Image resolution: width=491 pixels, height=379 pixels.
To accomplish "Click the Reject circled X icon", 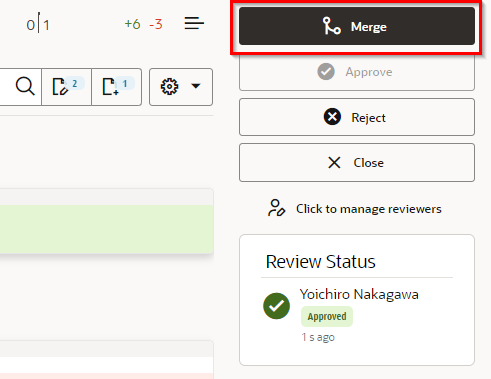I will click(x=332, y=117).
